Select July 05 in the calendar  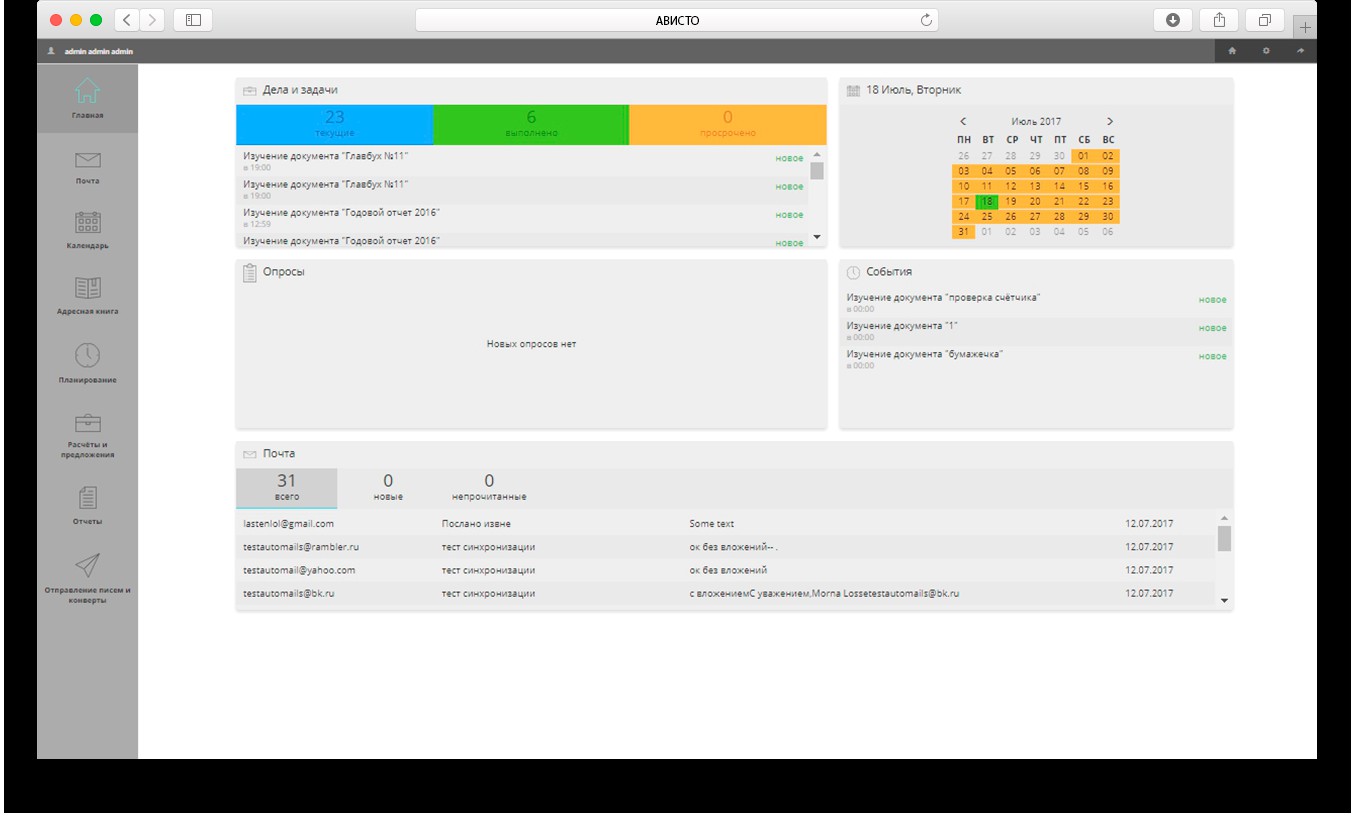(1011, 171)
